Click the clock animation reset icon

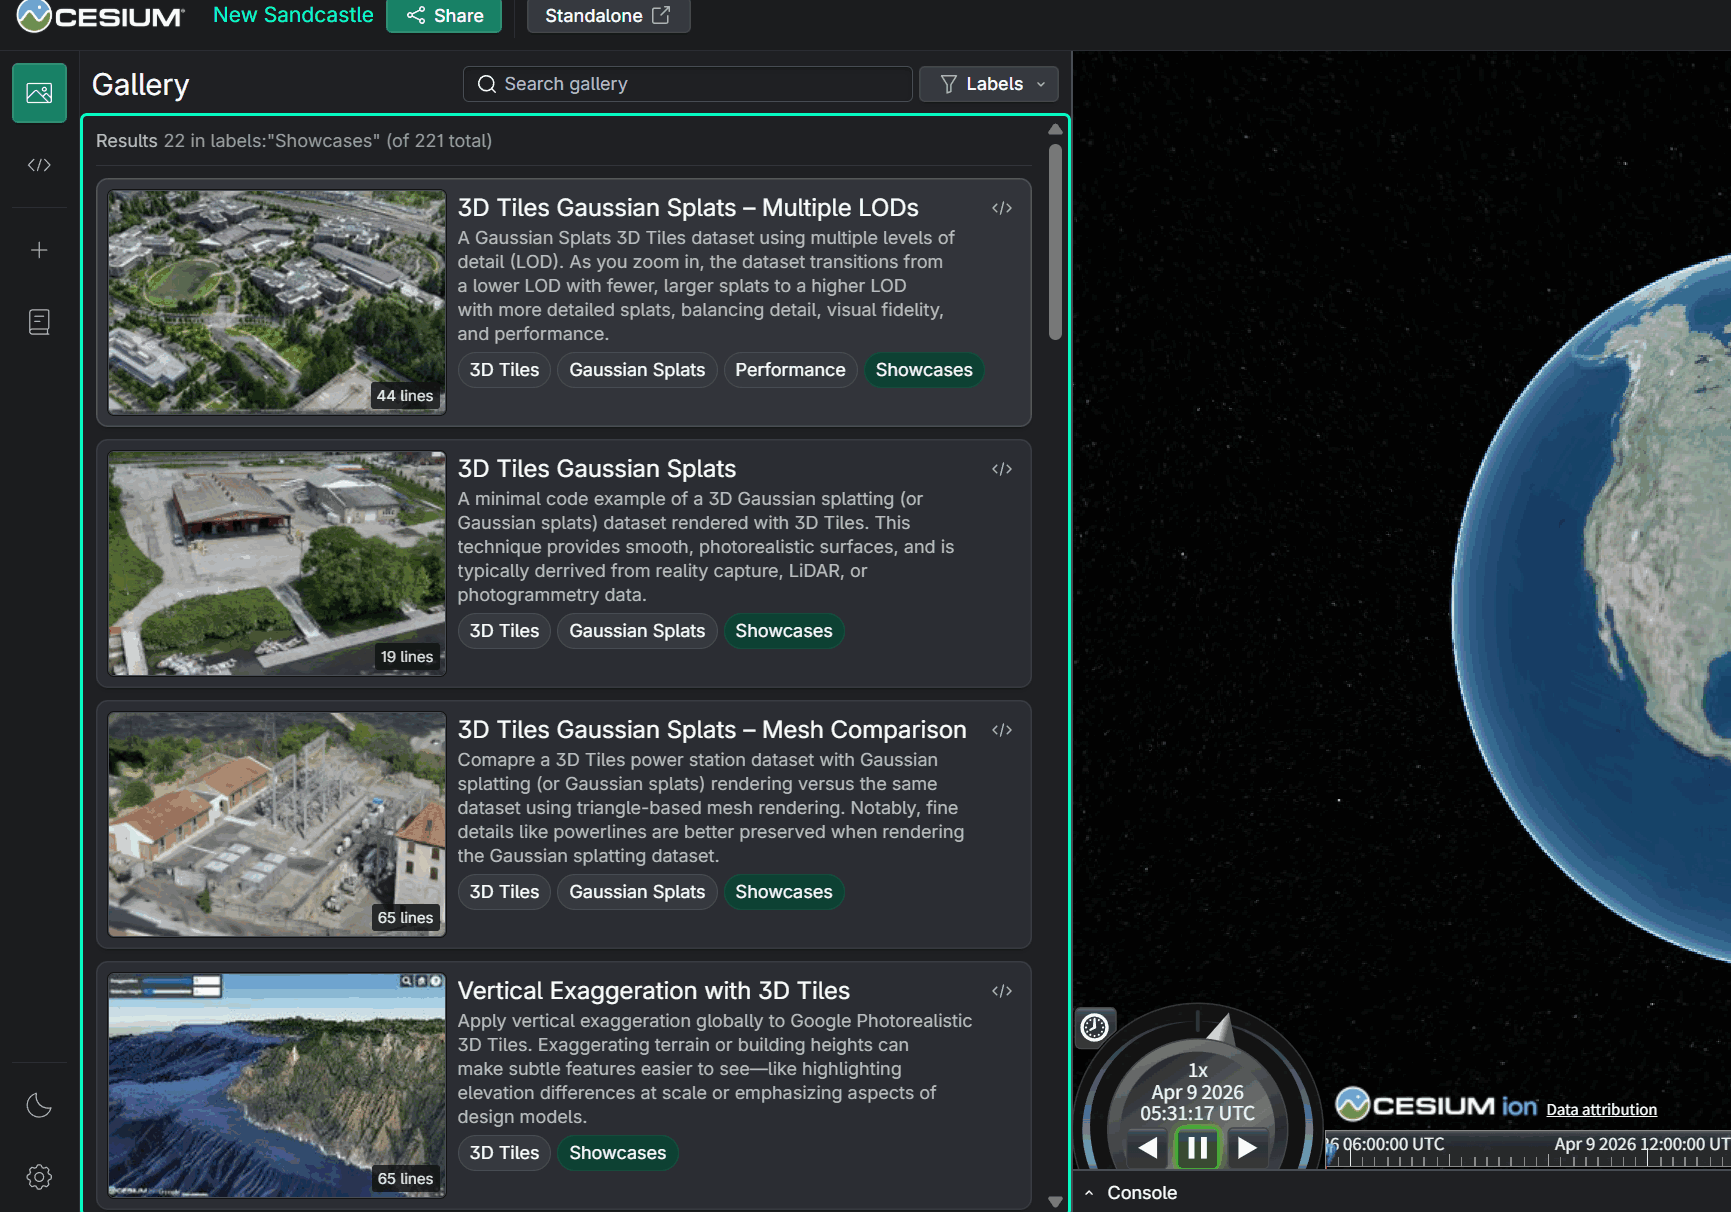point(1094,1027)
